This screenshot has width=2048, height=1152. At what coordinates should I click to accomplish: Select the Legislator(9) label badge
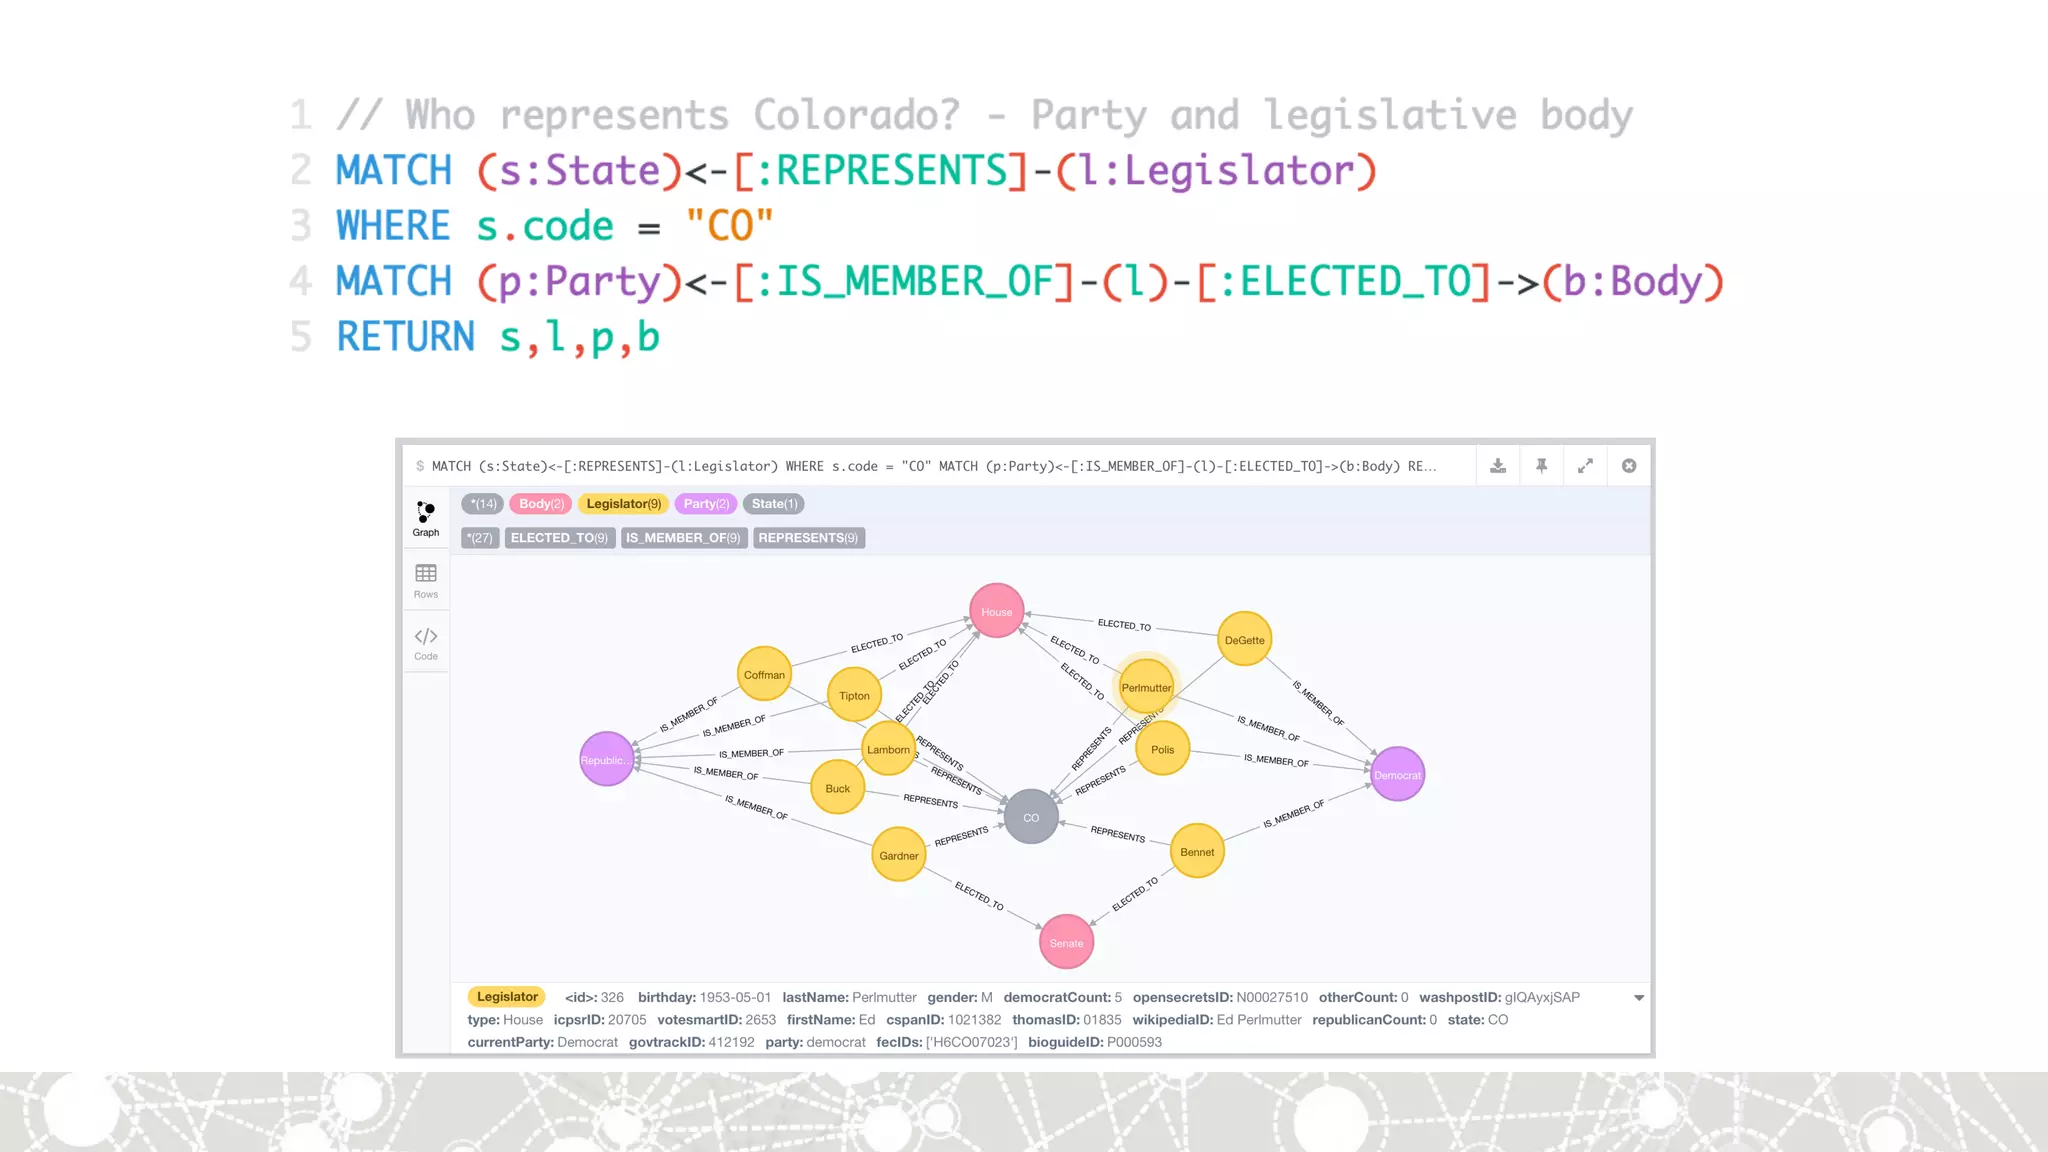click(623, 504)
